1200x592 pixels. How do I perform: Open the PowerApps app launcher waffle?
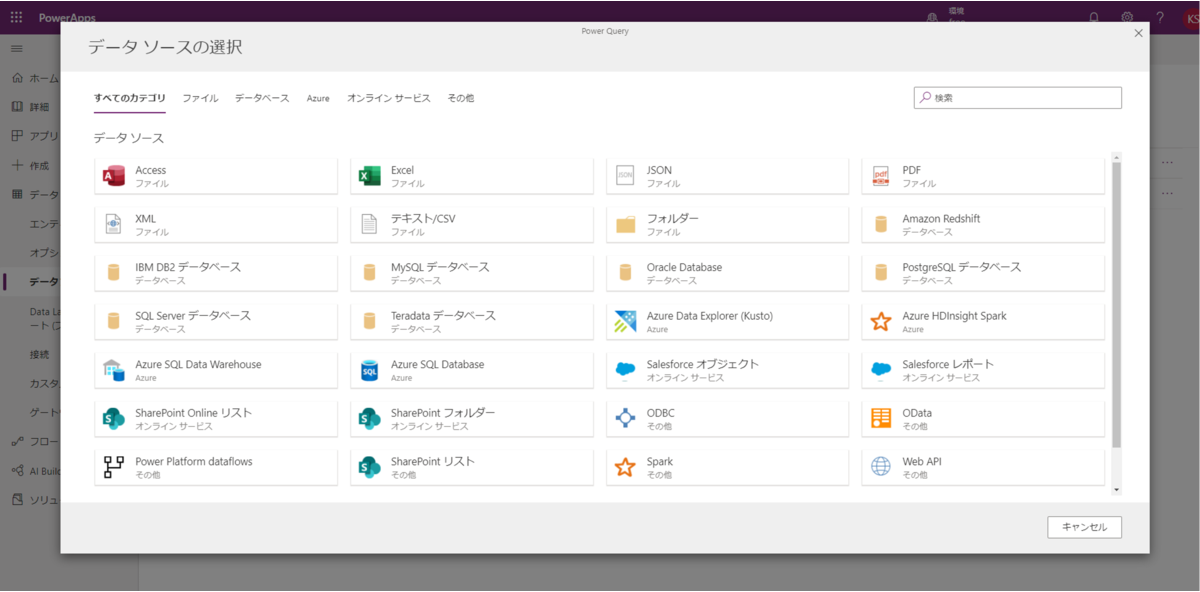(16, 18)
